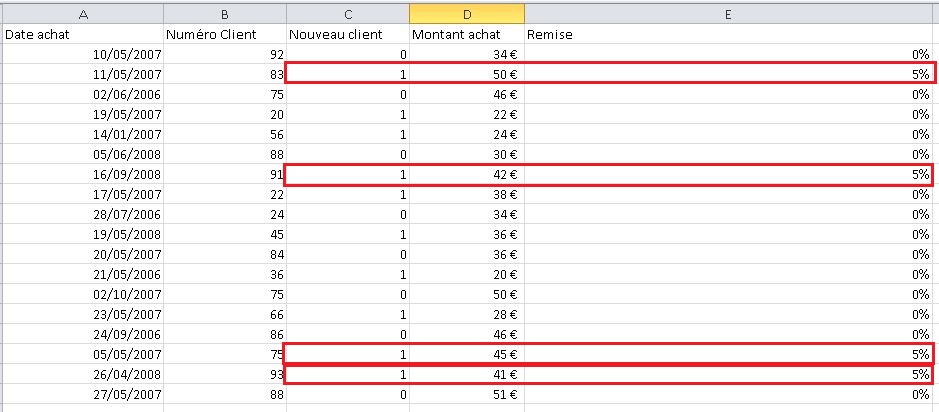Select column B header
Screen dimensions: 939x412
[225, 14]
